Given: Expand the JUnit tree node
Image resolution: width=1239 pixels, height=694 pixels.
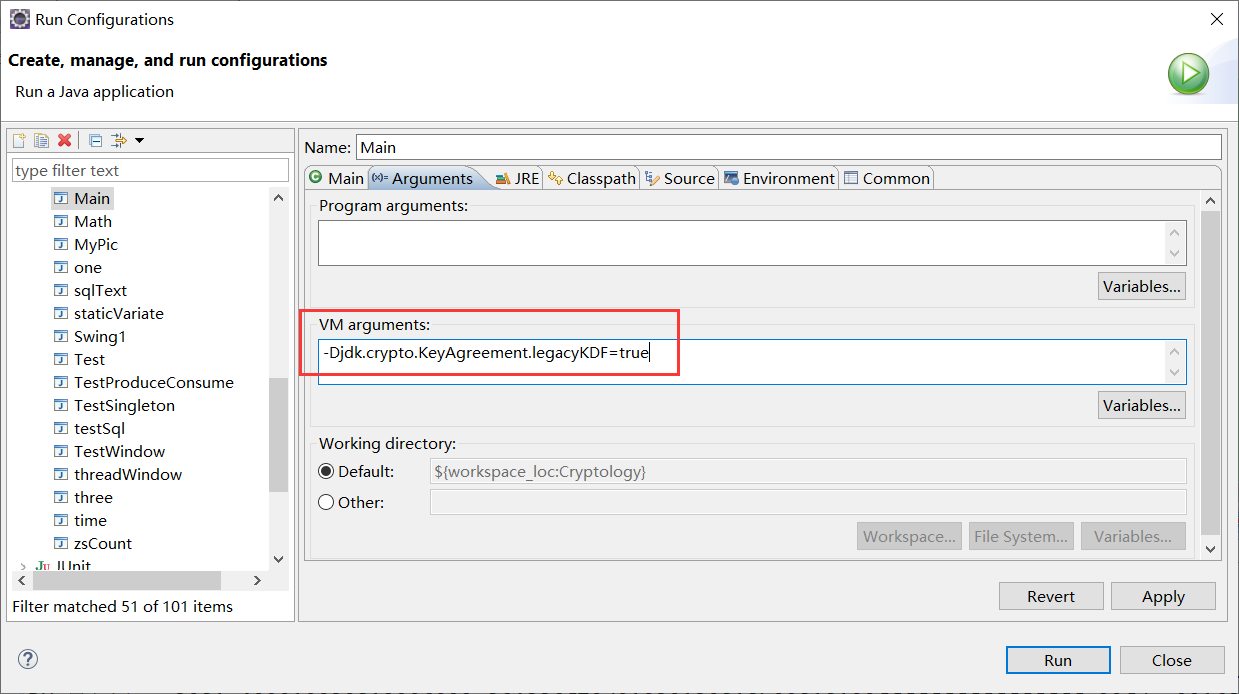Looking at the screenshot, I should click(22, 567).
